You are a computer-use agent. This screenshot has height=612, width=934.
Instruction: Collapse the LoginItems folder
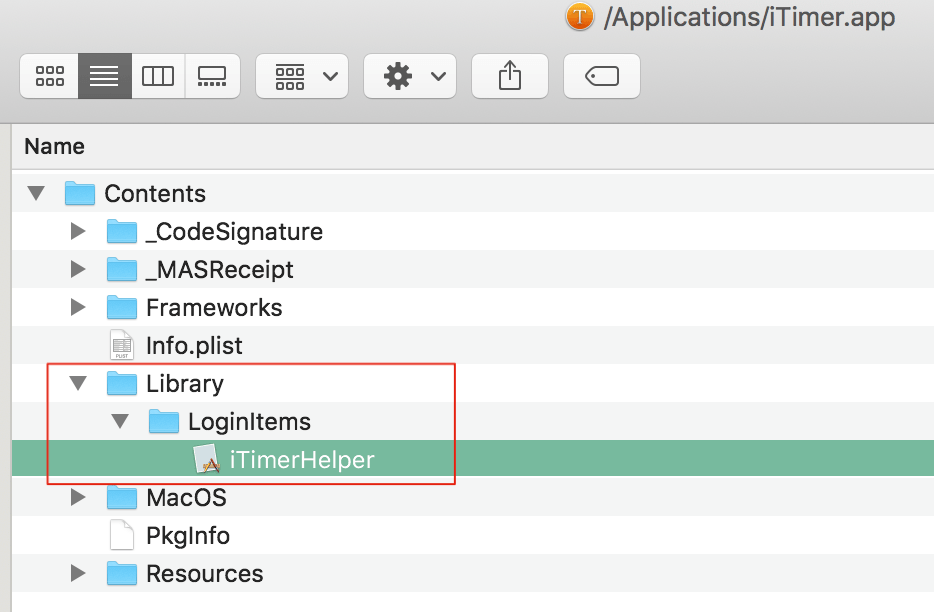pos(120,421)
